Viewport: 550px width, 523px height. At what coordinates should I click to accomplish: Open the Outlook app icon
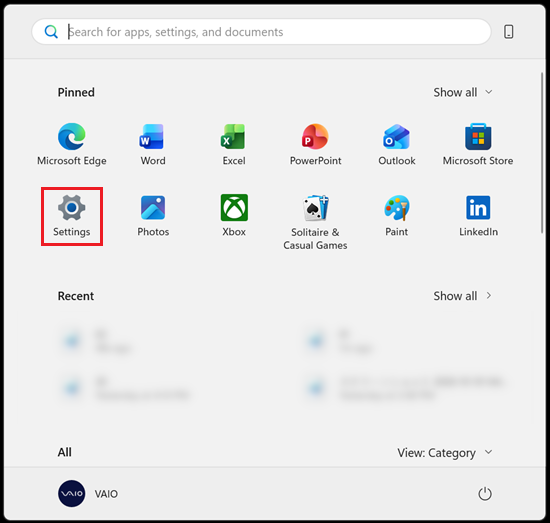(x=397, y=145)
